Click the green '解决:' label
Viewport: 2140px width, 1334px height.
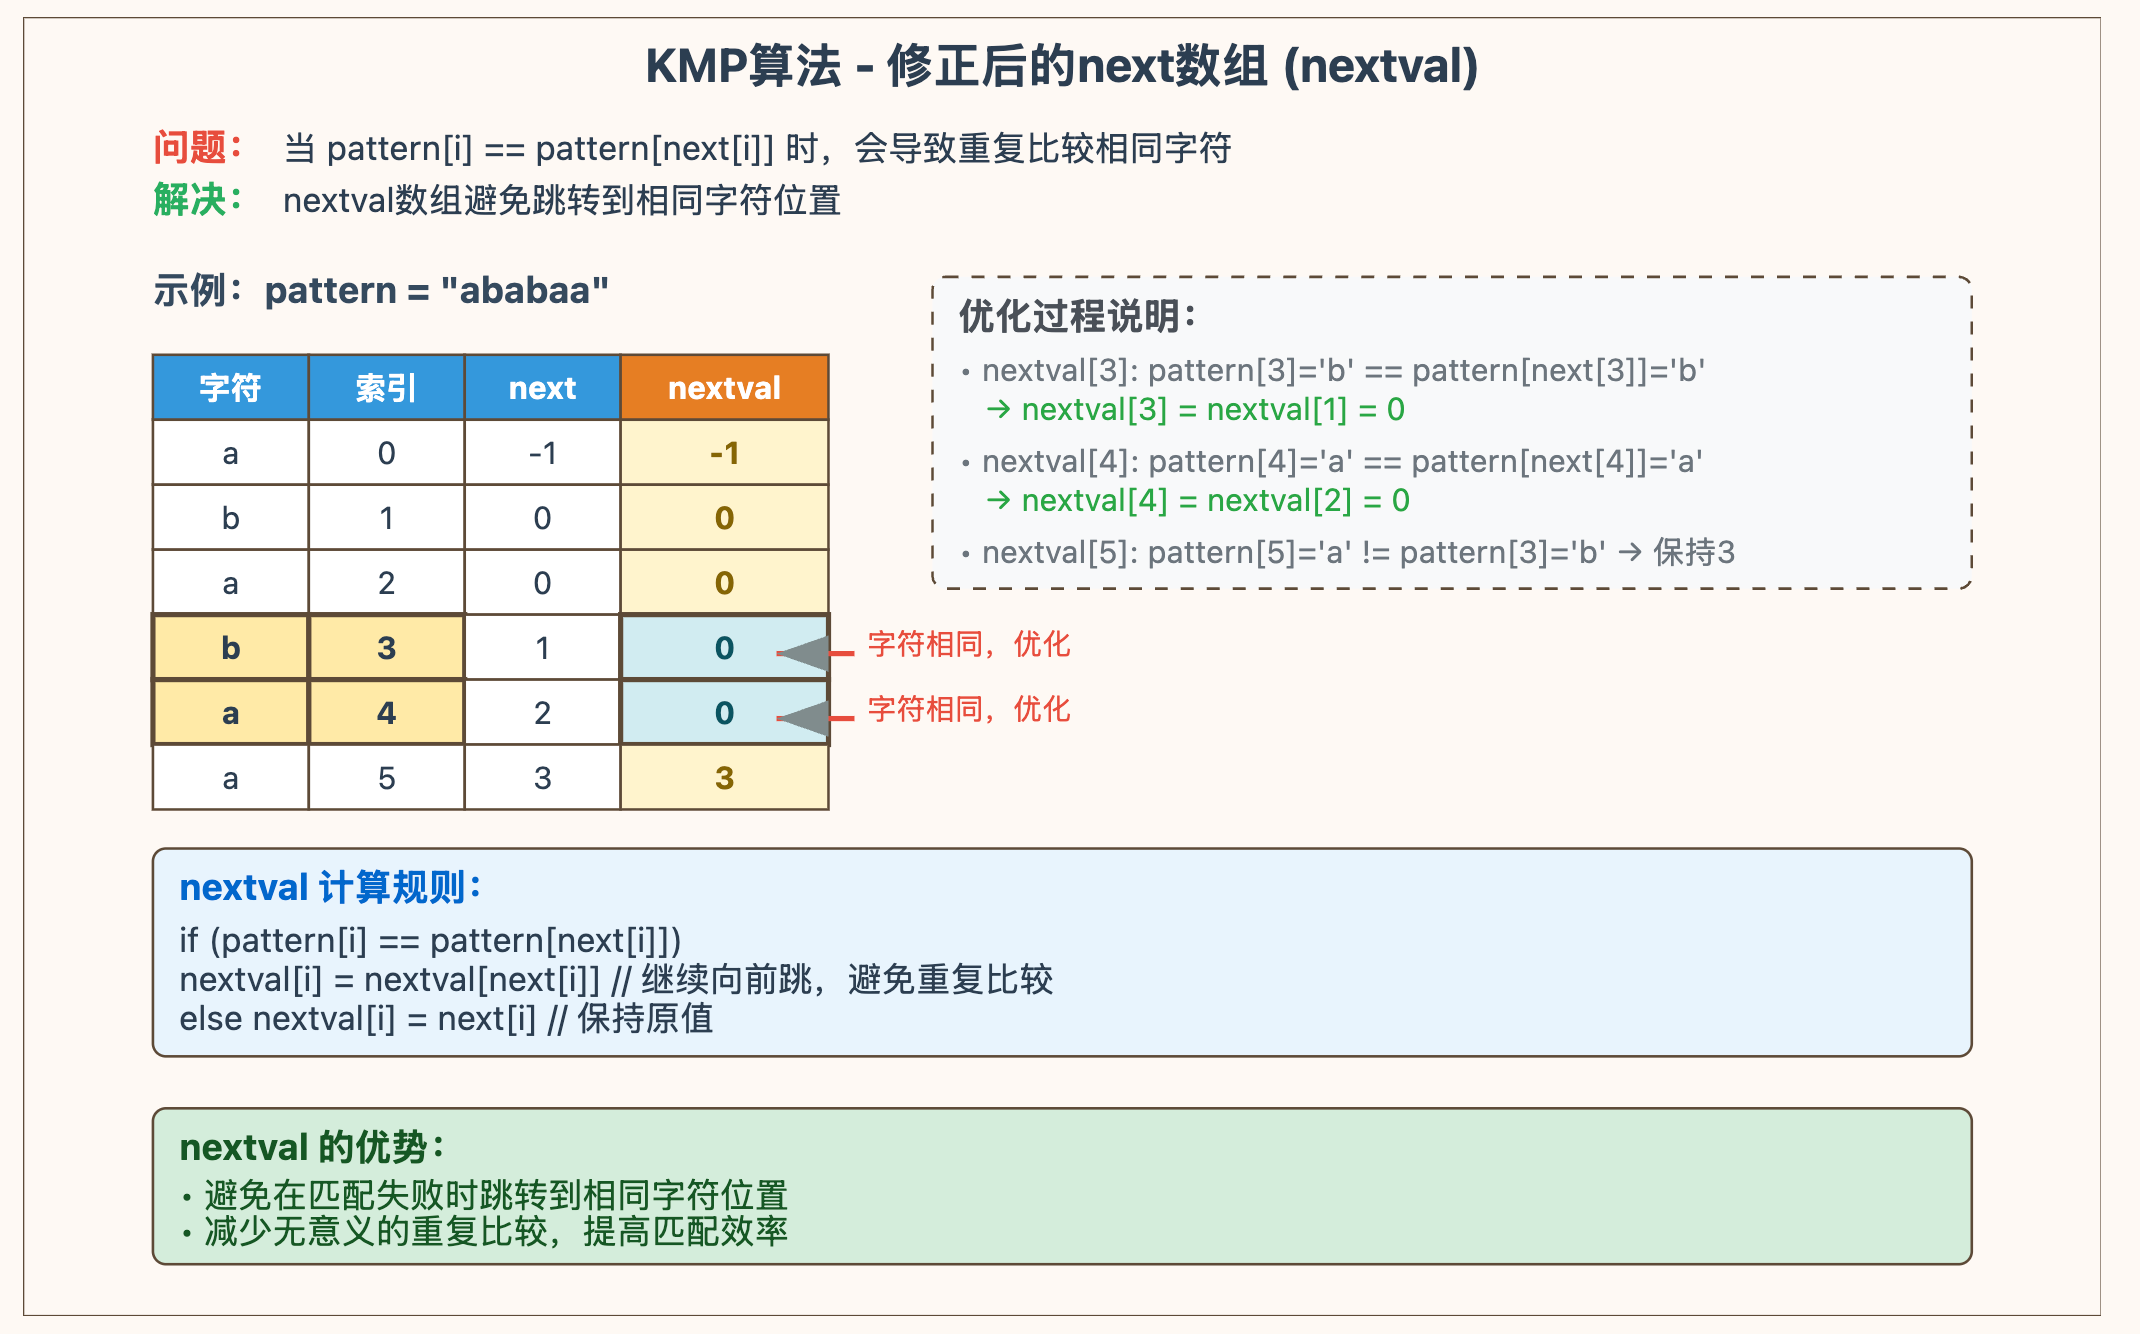point(198,200)
